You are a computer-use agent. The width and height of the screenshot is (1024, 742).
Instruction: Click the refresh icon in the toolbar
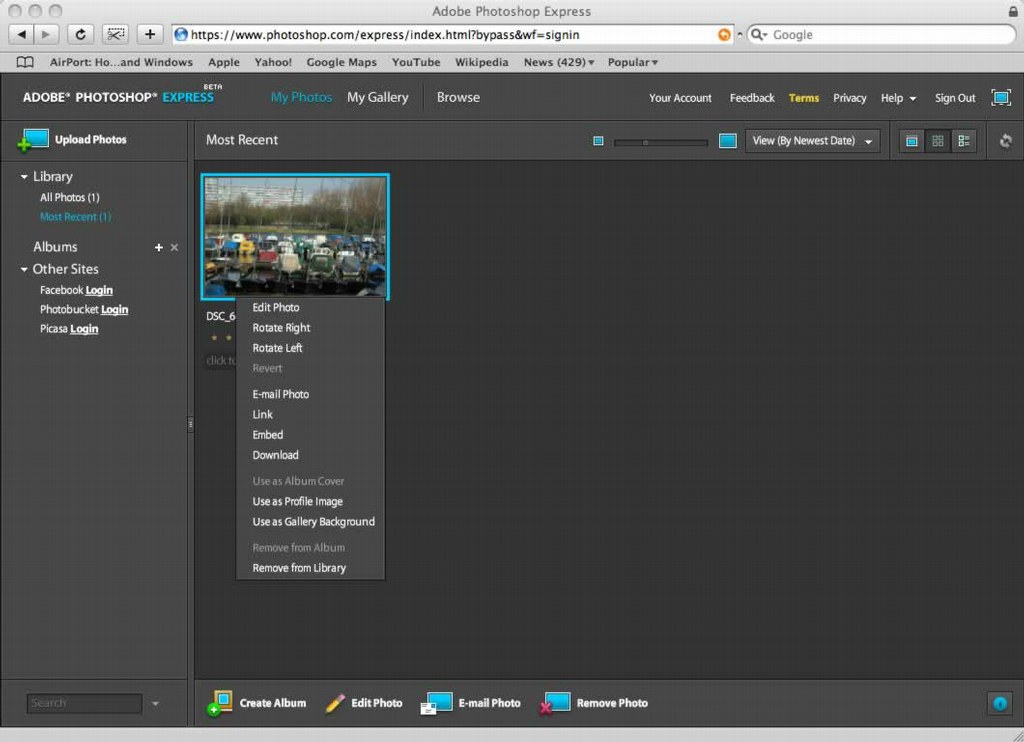(x=1005, y=141)
